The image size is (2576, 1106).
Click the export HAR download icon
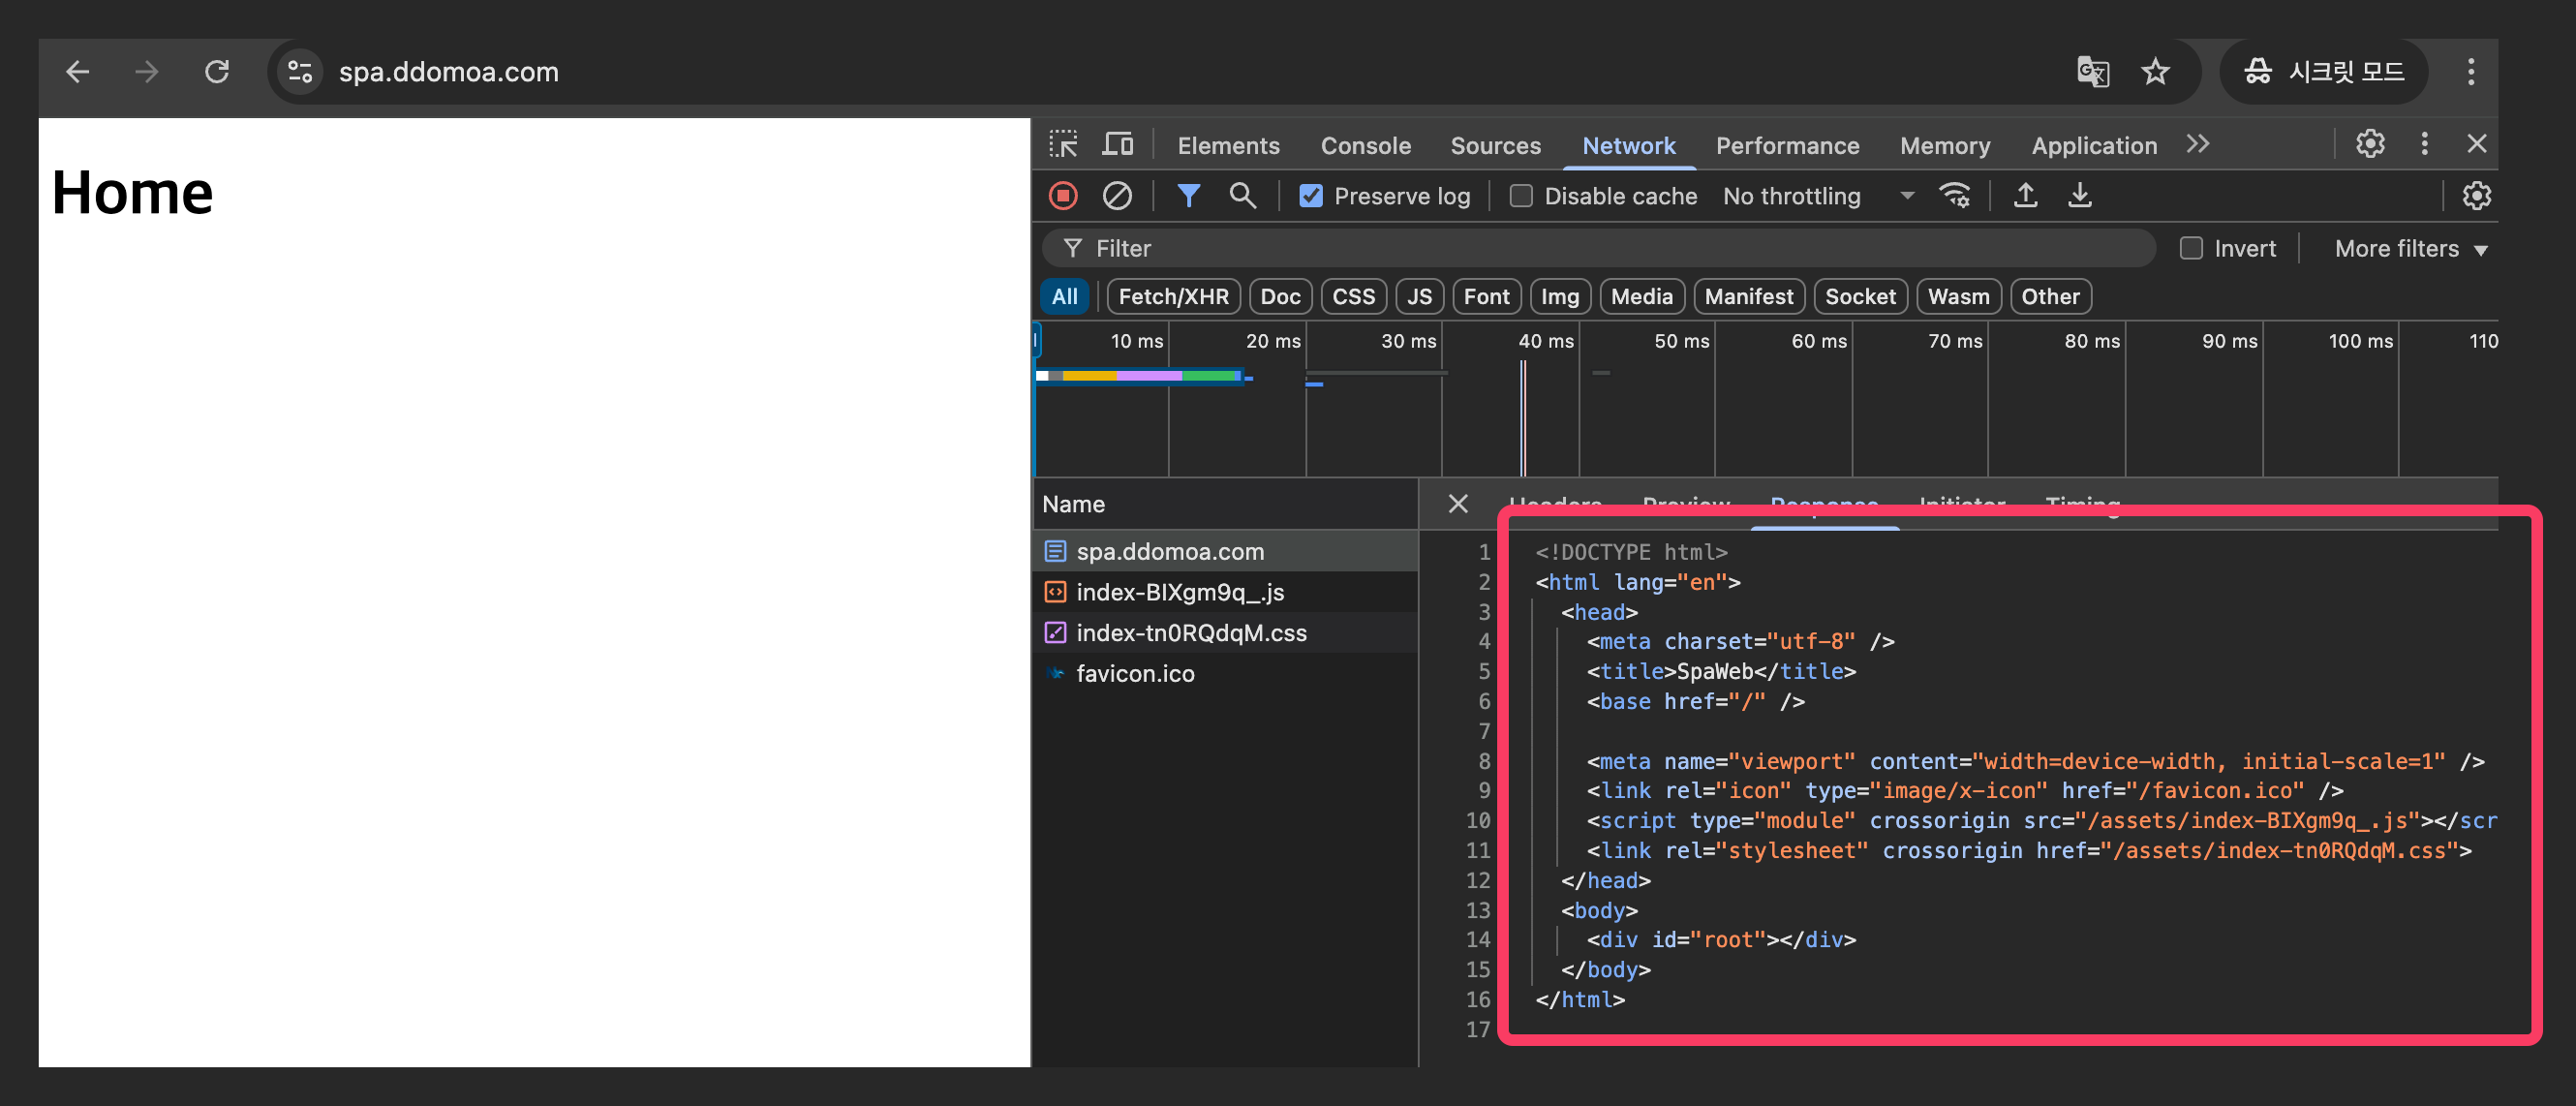pyautogui.click(x=2079, y=195)
